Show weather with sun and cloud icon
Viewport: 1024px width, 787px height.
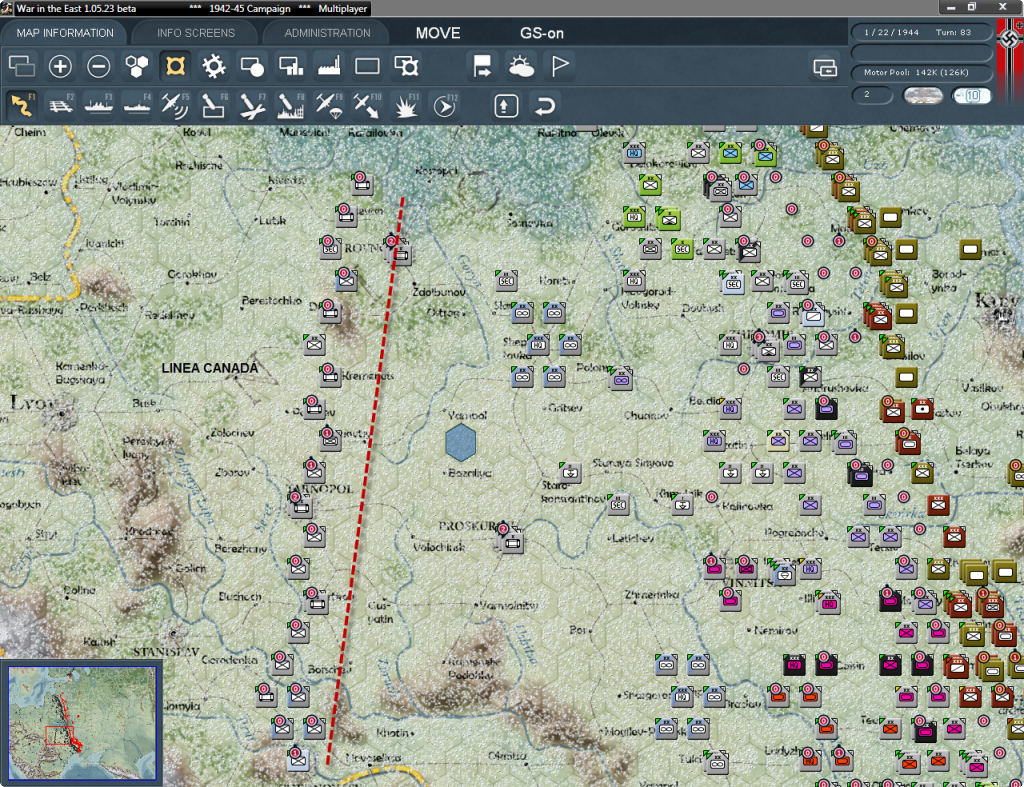tap(521, 66)
